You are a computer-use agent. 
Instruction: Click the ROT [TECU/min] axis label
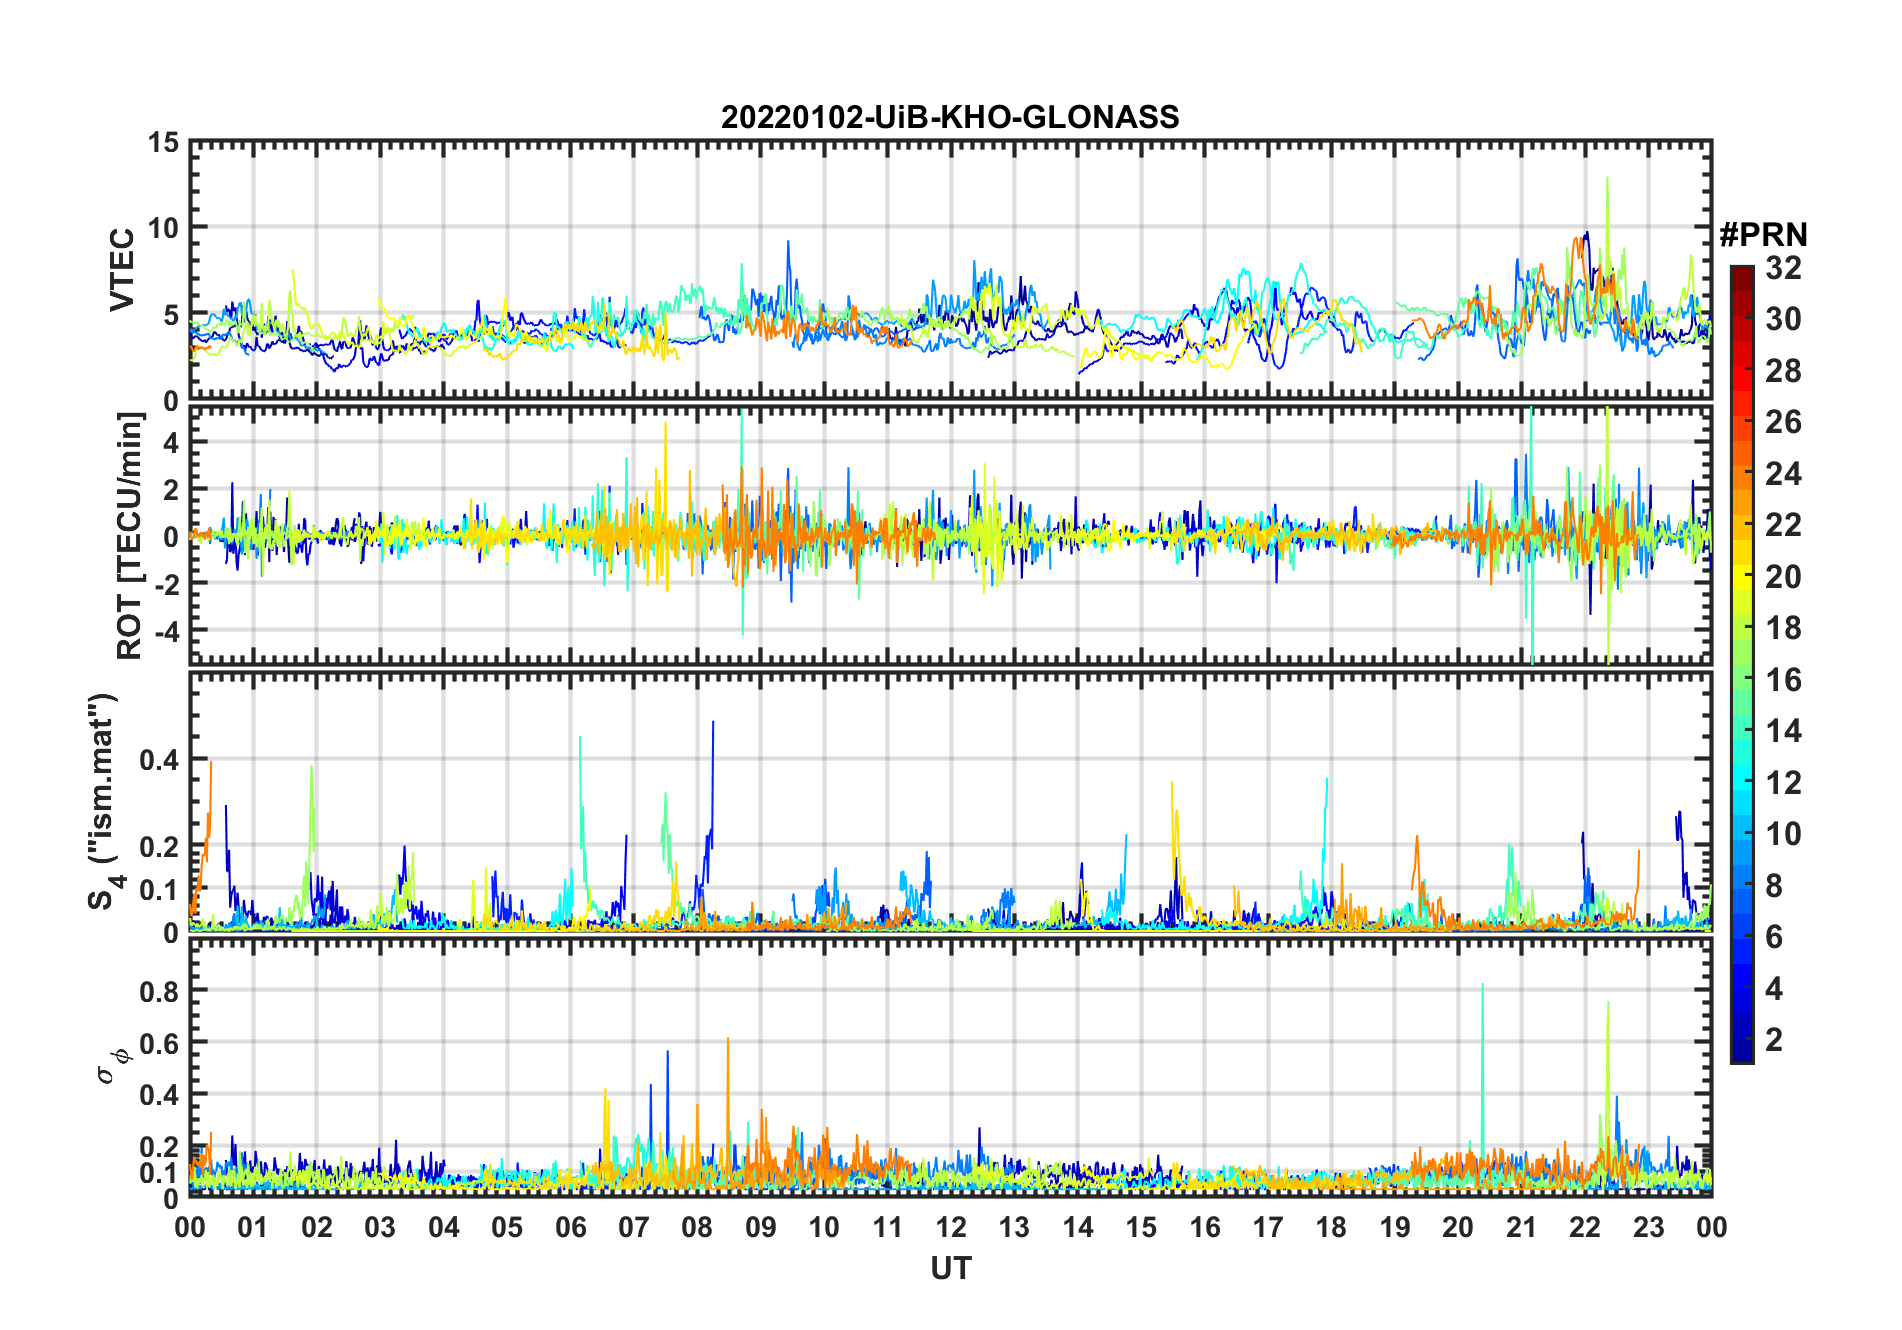[x=129, y=535]
